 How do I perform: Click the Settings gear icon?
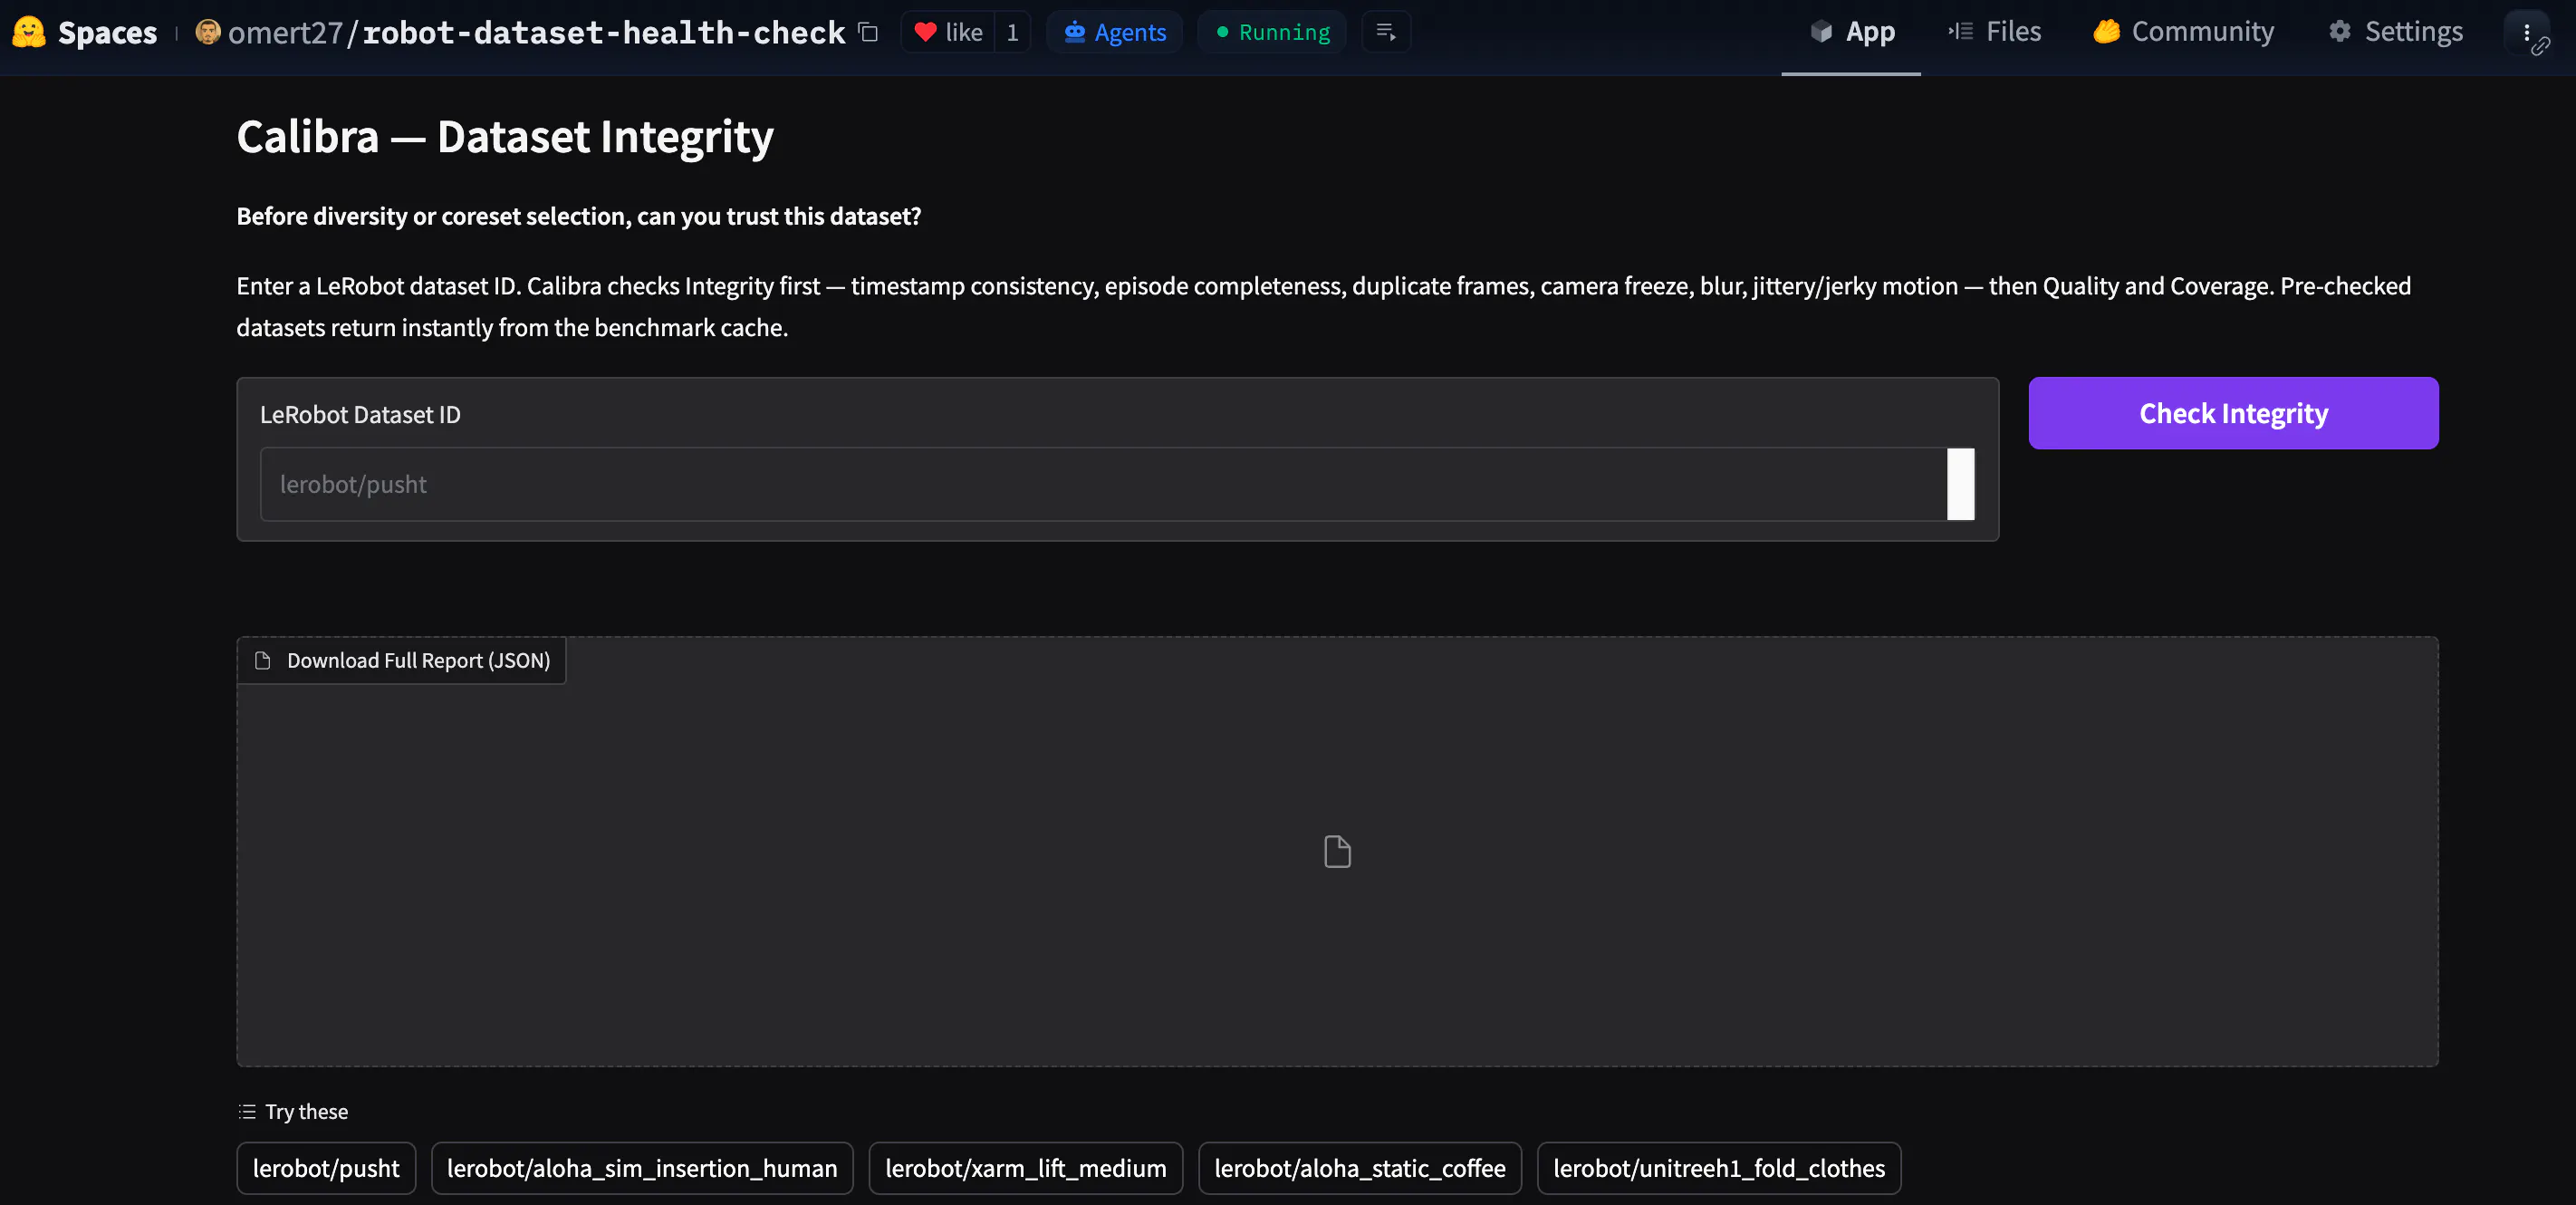[x=2340, y=31]
